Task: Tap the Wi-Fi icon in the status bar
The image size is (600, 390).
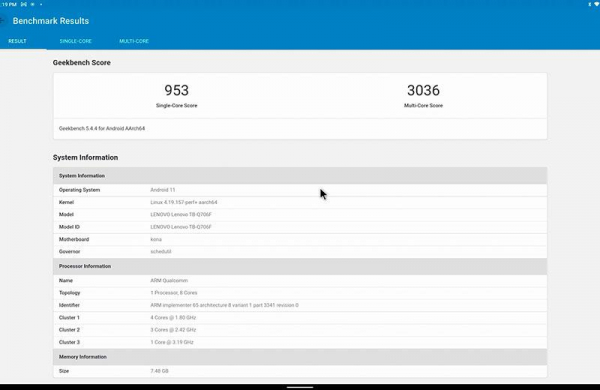Action: pyautogui.click(x=597, y=4)
